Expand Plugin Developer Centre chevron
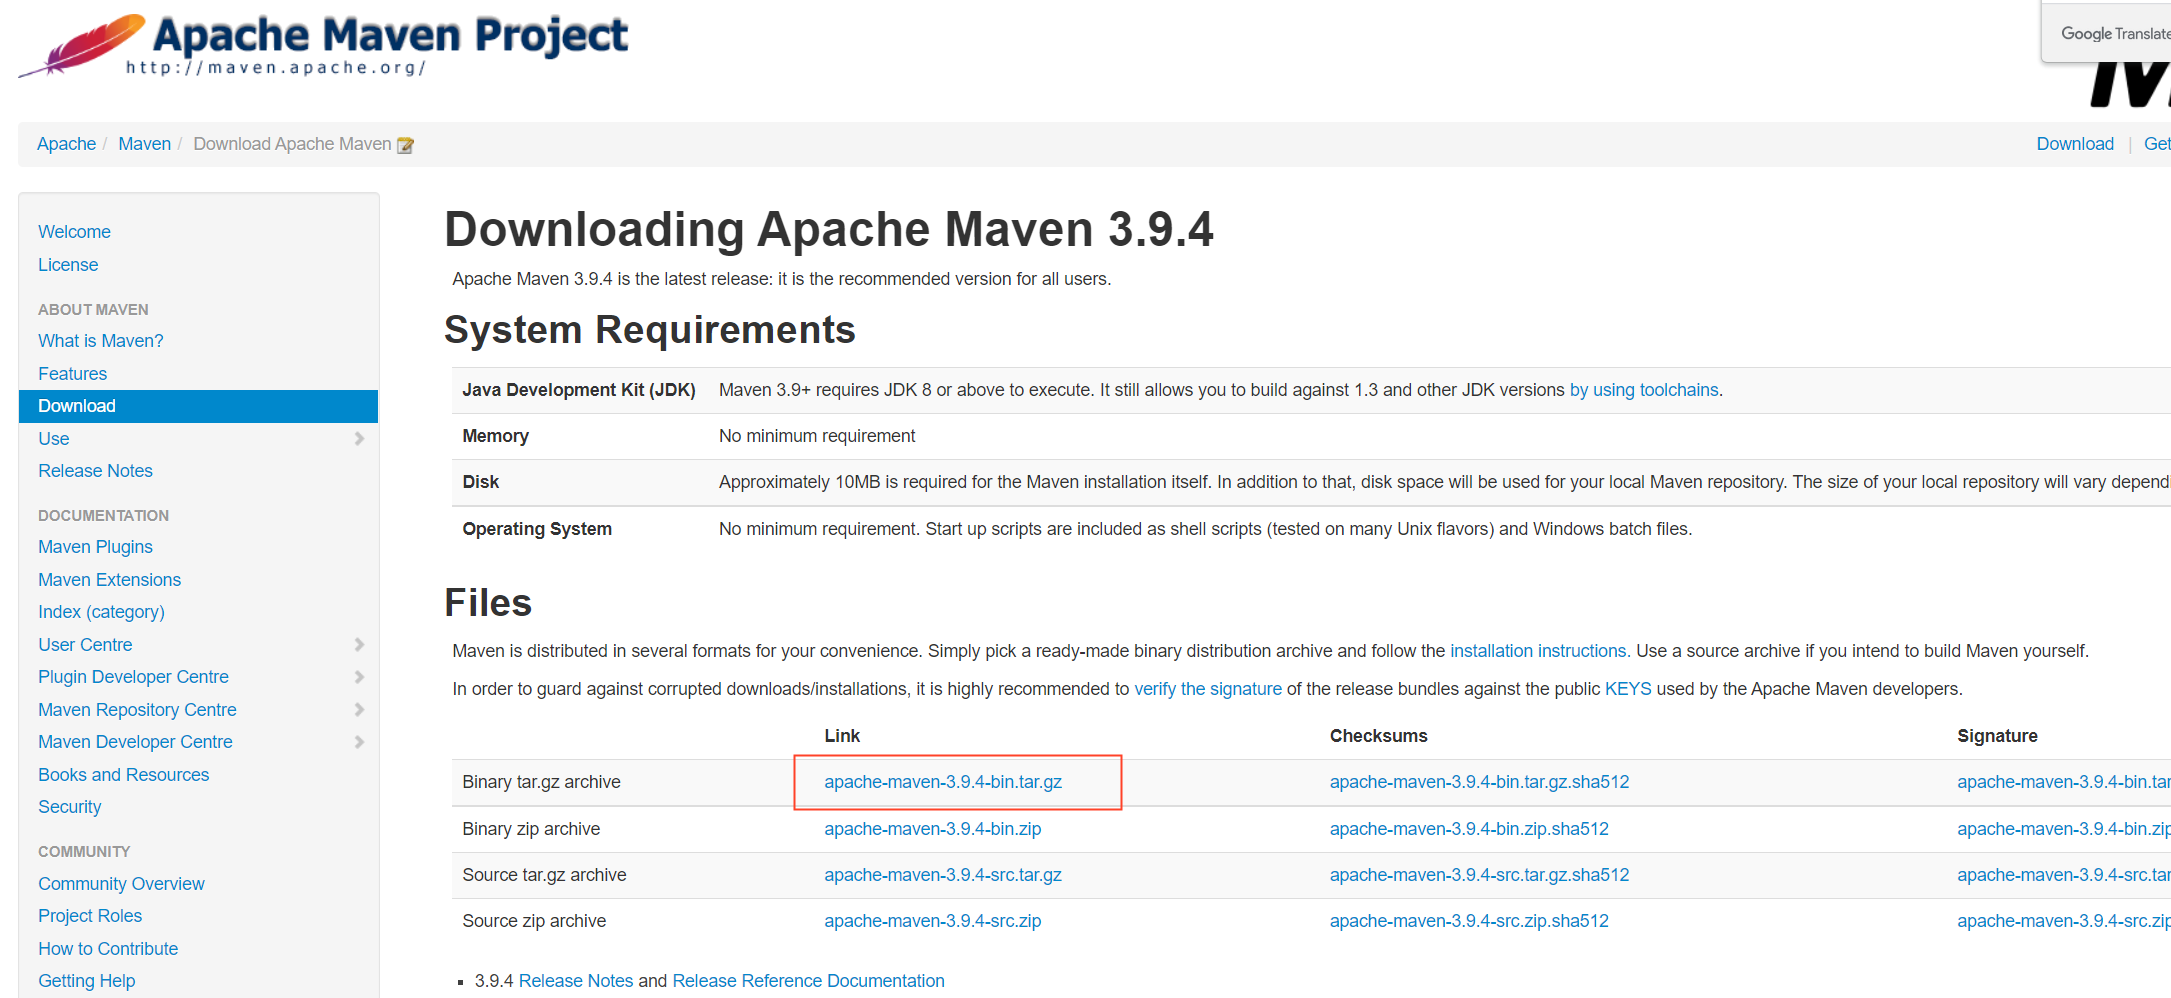 [x=359, y=677]
